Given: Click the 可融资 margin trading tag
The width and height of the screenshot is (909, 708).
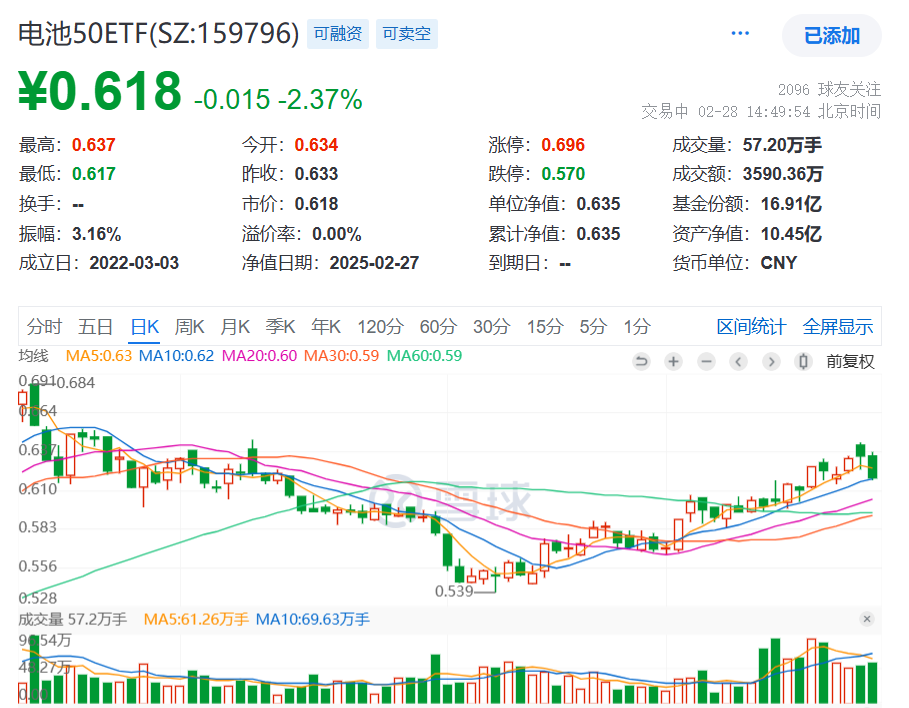Looking at the screenshot, I should tap(338, 32).
